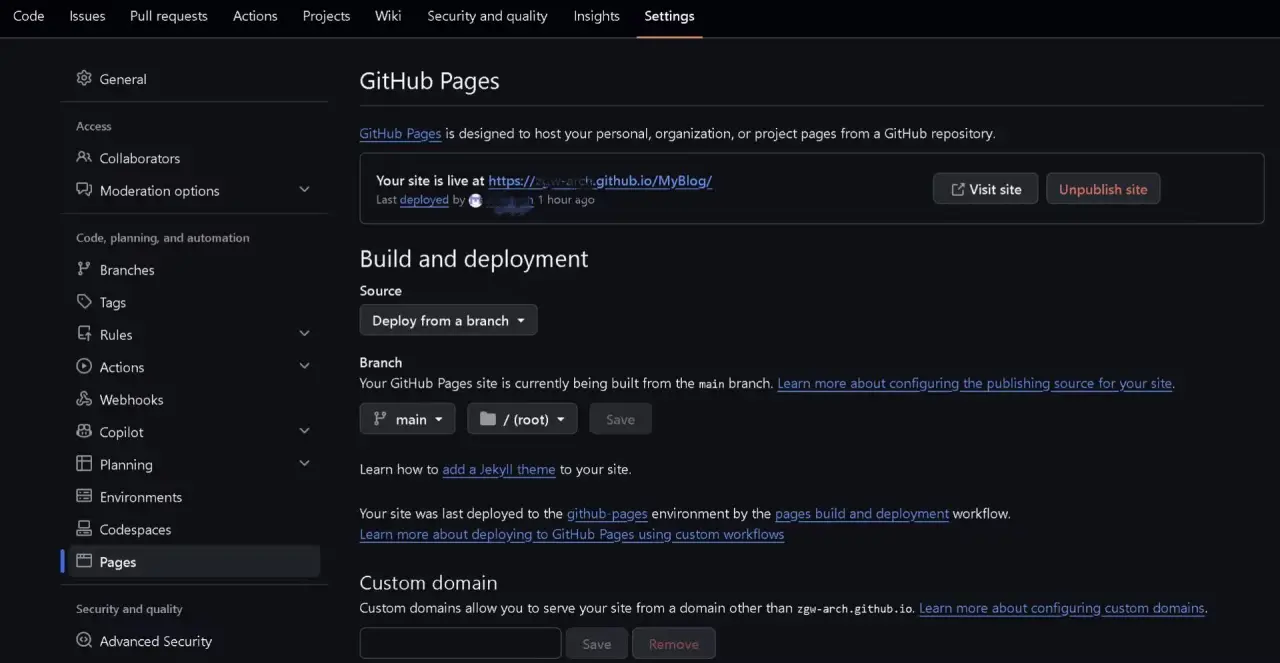
Task: Open link about configuring custom domains
Action: [1062, 608]
